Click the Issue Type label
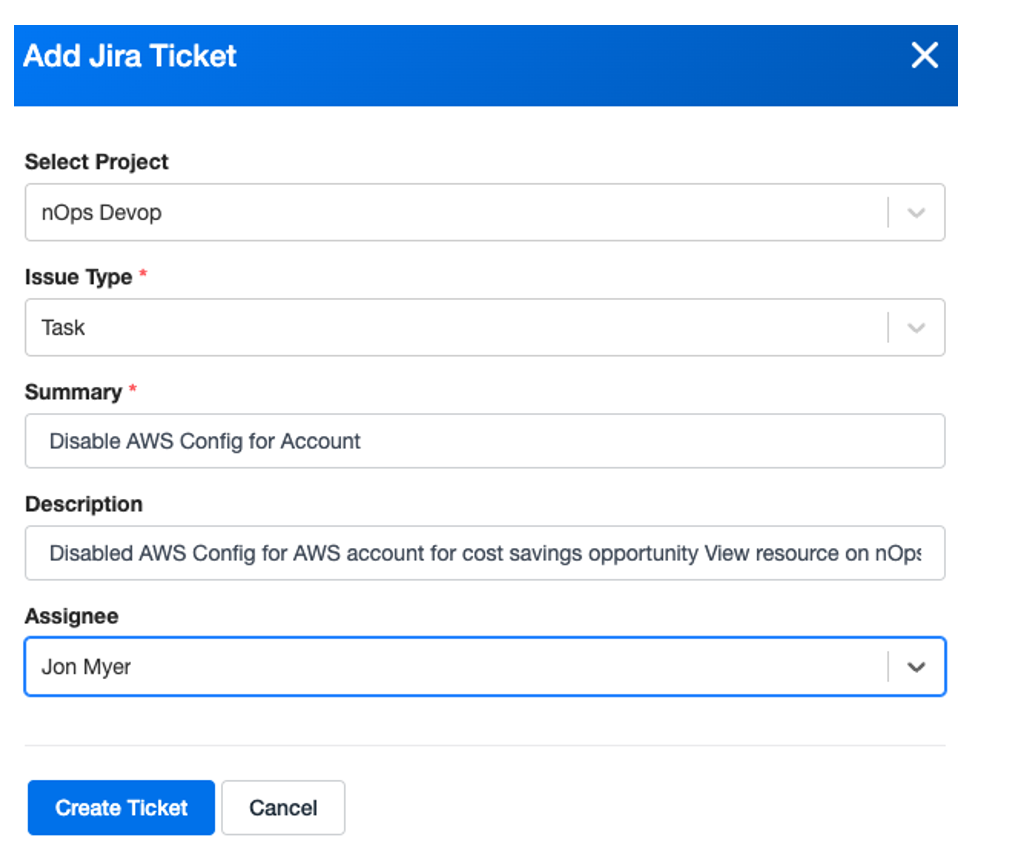Image resolution: width=1016 pixels, height=851 pixels. coord(78,277)
